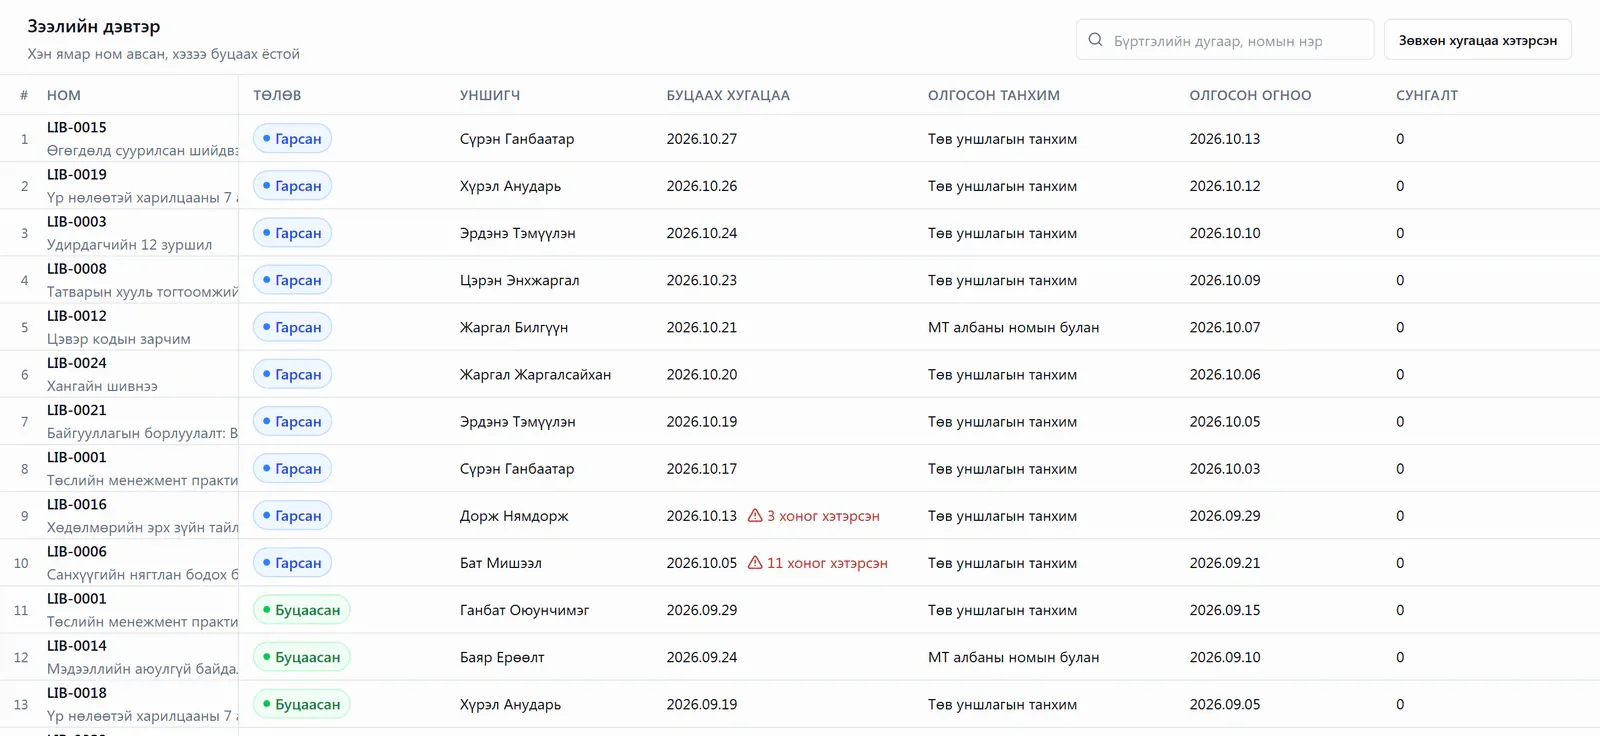Click the ОЛГОСОН ОГНОО column header
Screen dimensions: 1600x736
1250,95
